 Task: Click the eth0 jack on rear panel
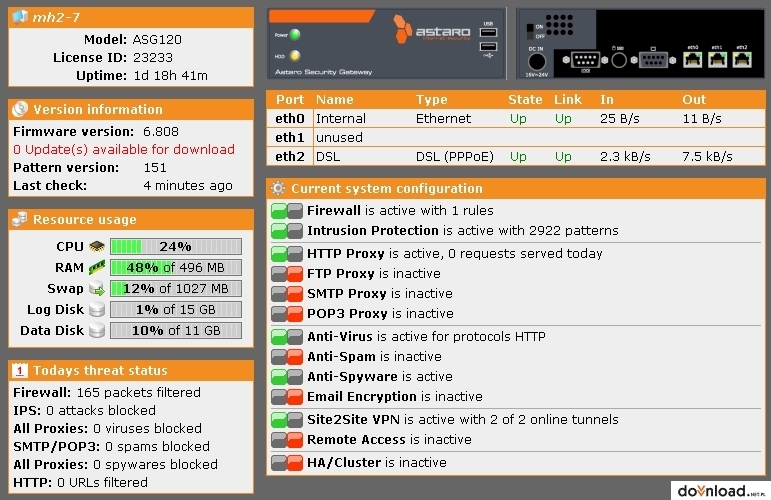[x=692, y=59]
